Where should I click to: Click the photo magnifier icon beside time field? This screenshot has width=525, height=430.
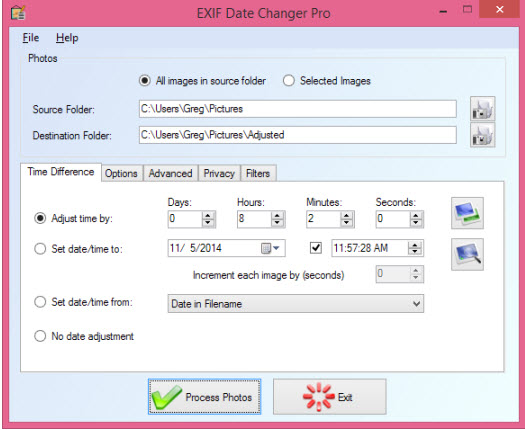point(467,254)
